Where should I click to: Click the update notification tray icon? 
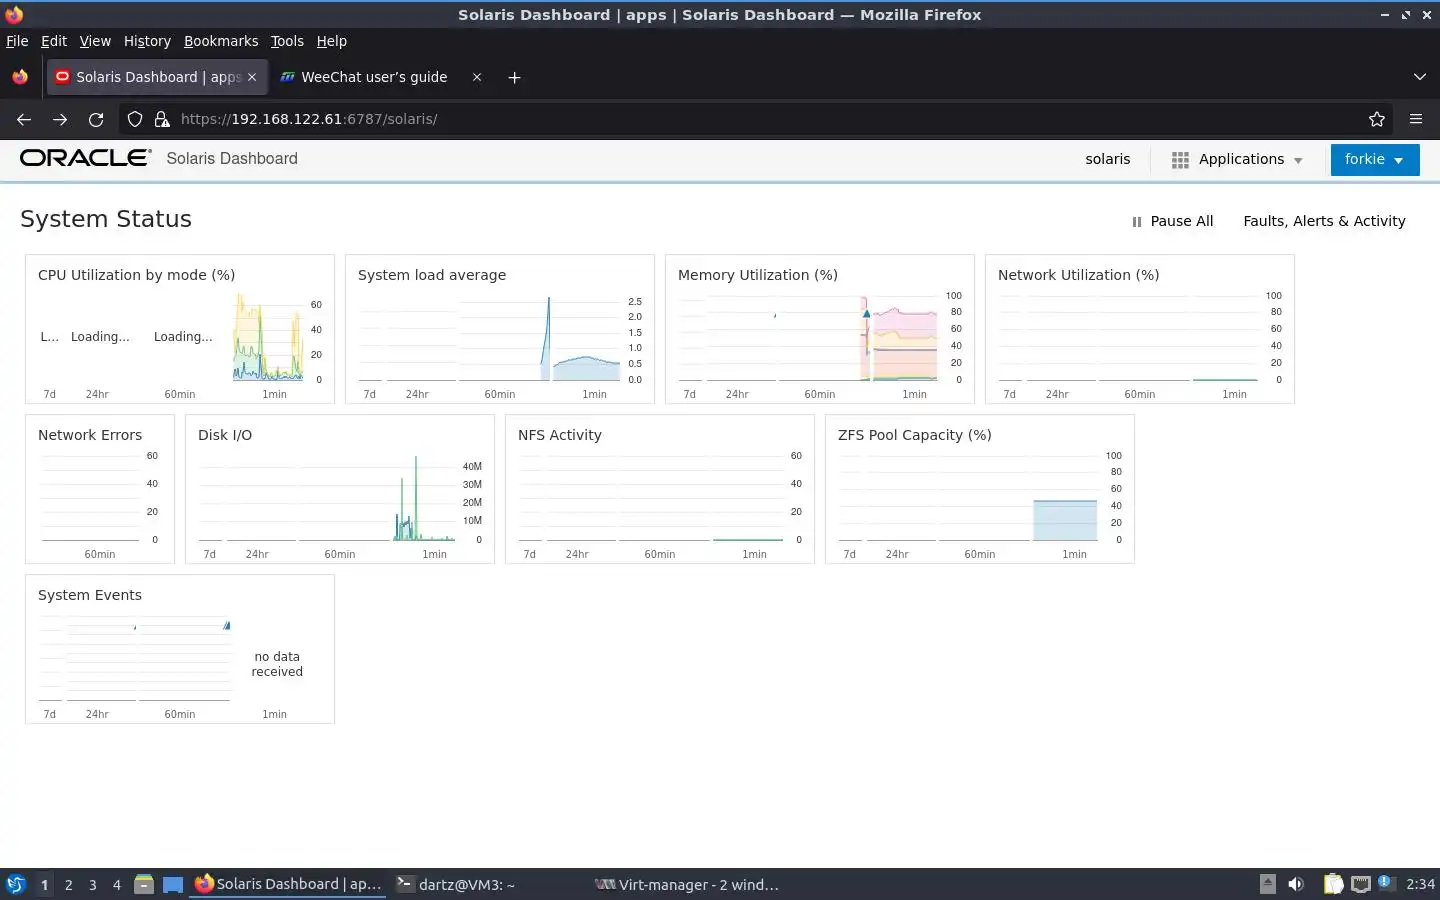point(1385,882)
